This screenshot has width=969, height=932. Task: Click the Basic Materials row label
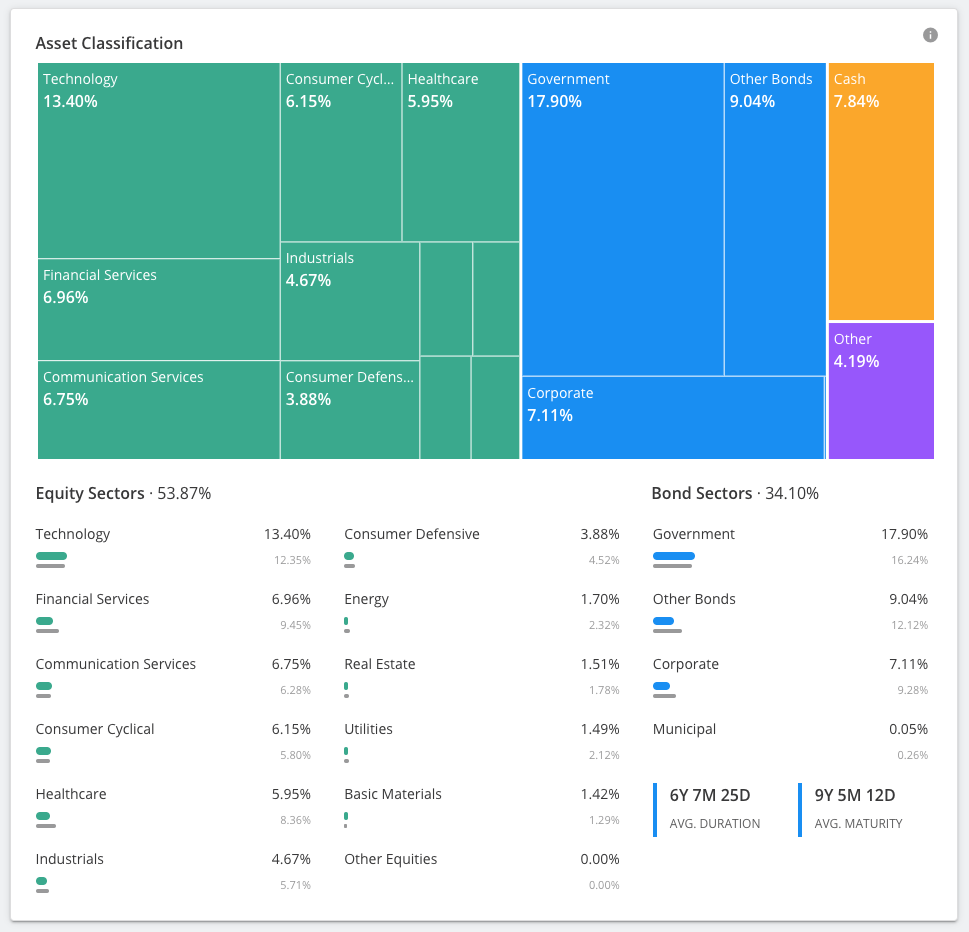[393, 794]
